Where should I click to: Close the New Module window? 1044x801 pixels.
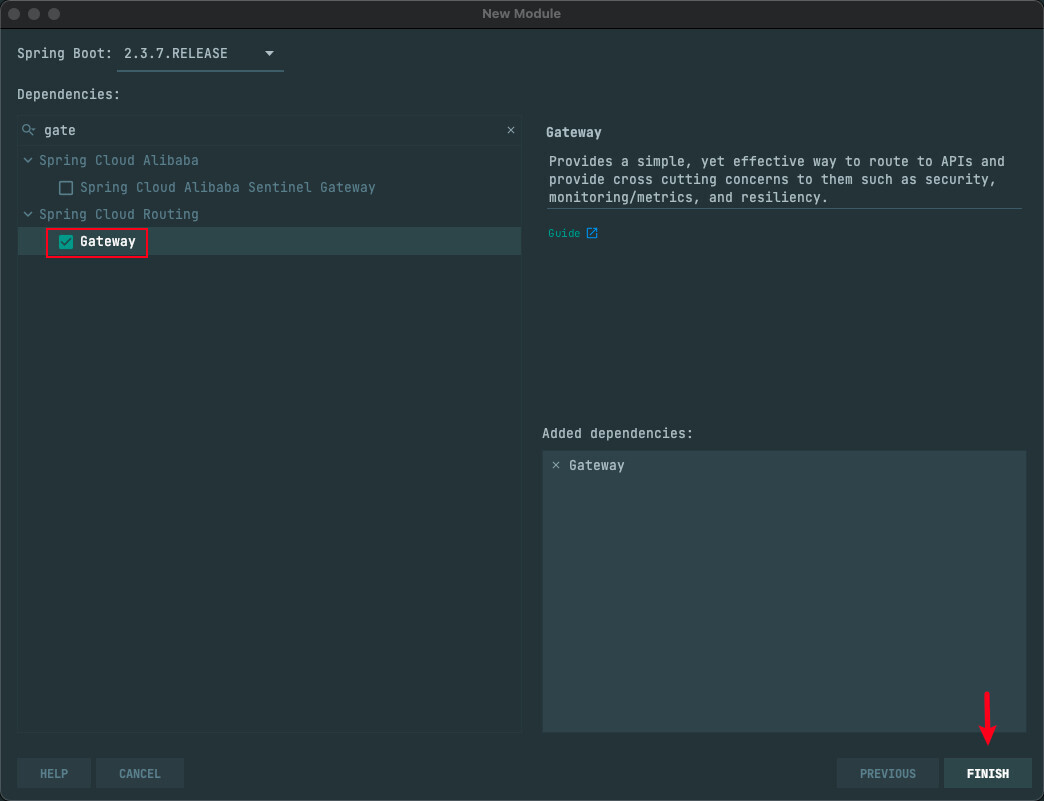(x=14, y=14)
